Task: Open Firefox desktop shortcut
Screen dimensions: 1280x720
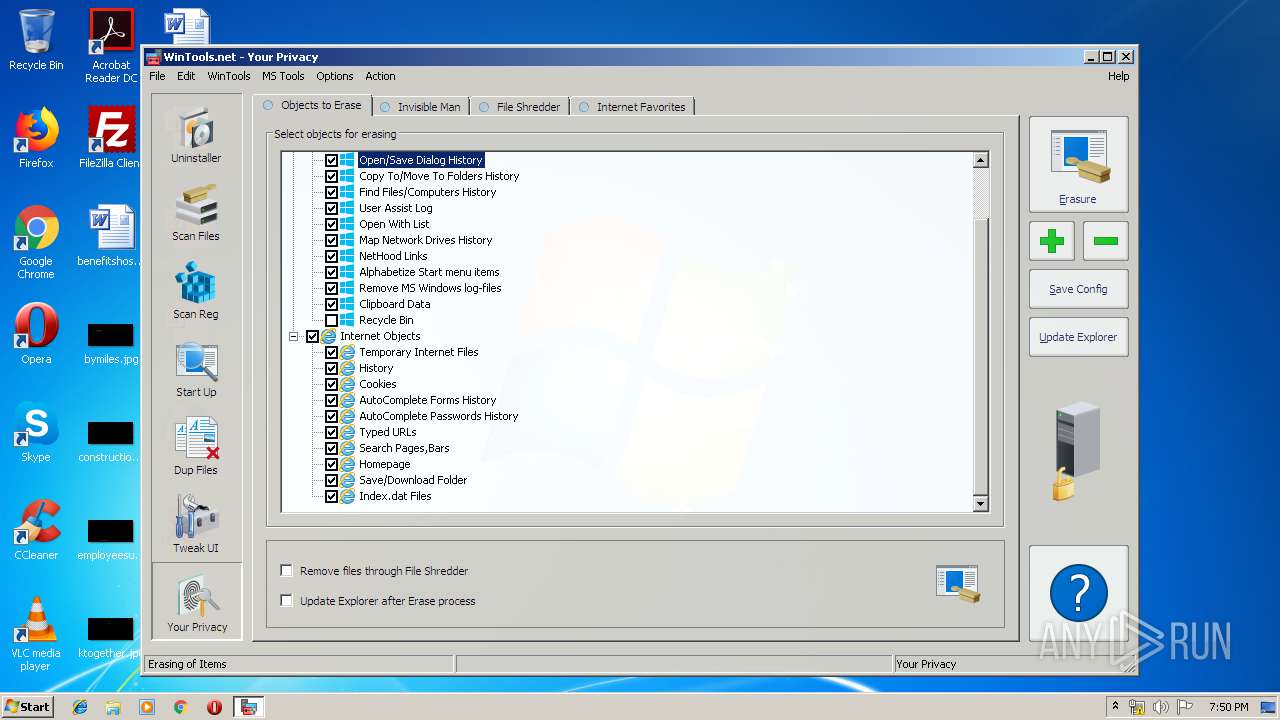Action: (36, 138)
